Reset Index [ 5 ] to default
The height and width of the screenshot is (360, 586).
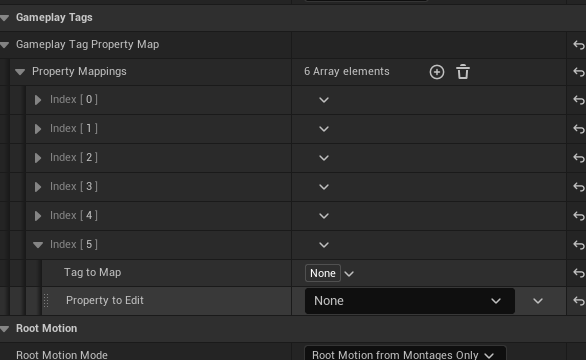[579, 245]
